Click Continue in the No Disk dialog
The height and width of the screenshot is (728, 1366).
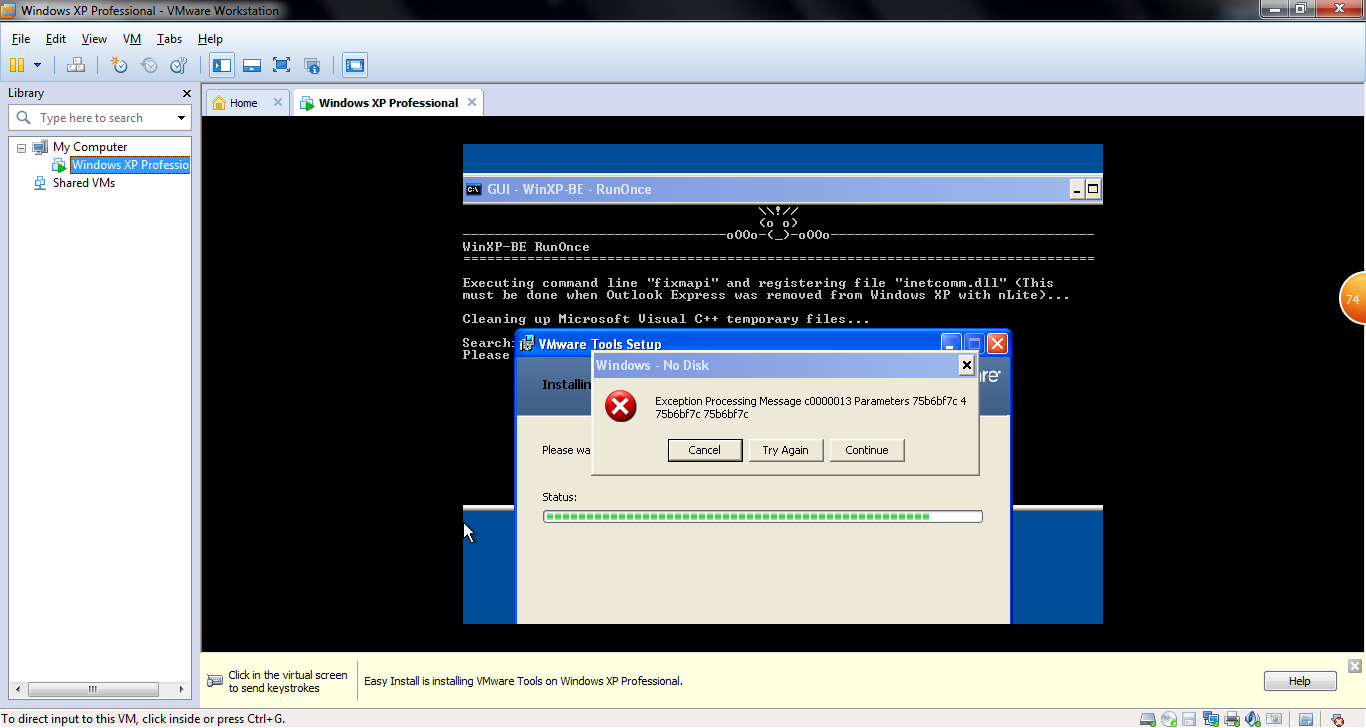coord(867,450)
